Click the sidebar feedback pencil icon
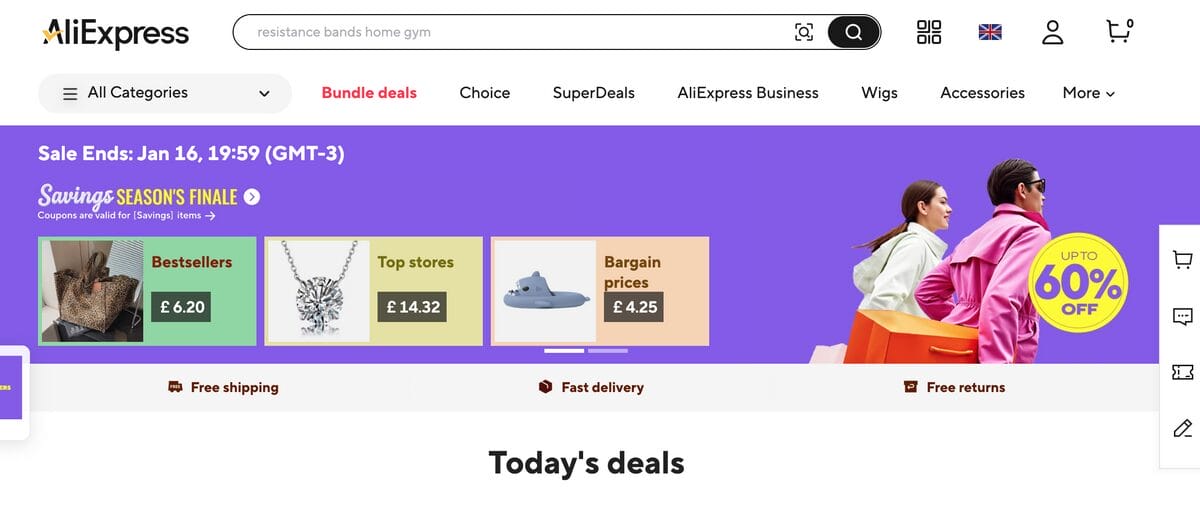Viewport: 1200px width, 505px height. (x=1182, y=429)
